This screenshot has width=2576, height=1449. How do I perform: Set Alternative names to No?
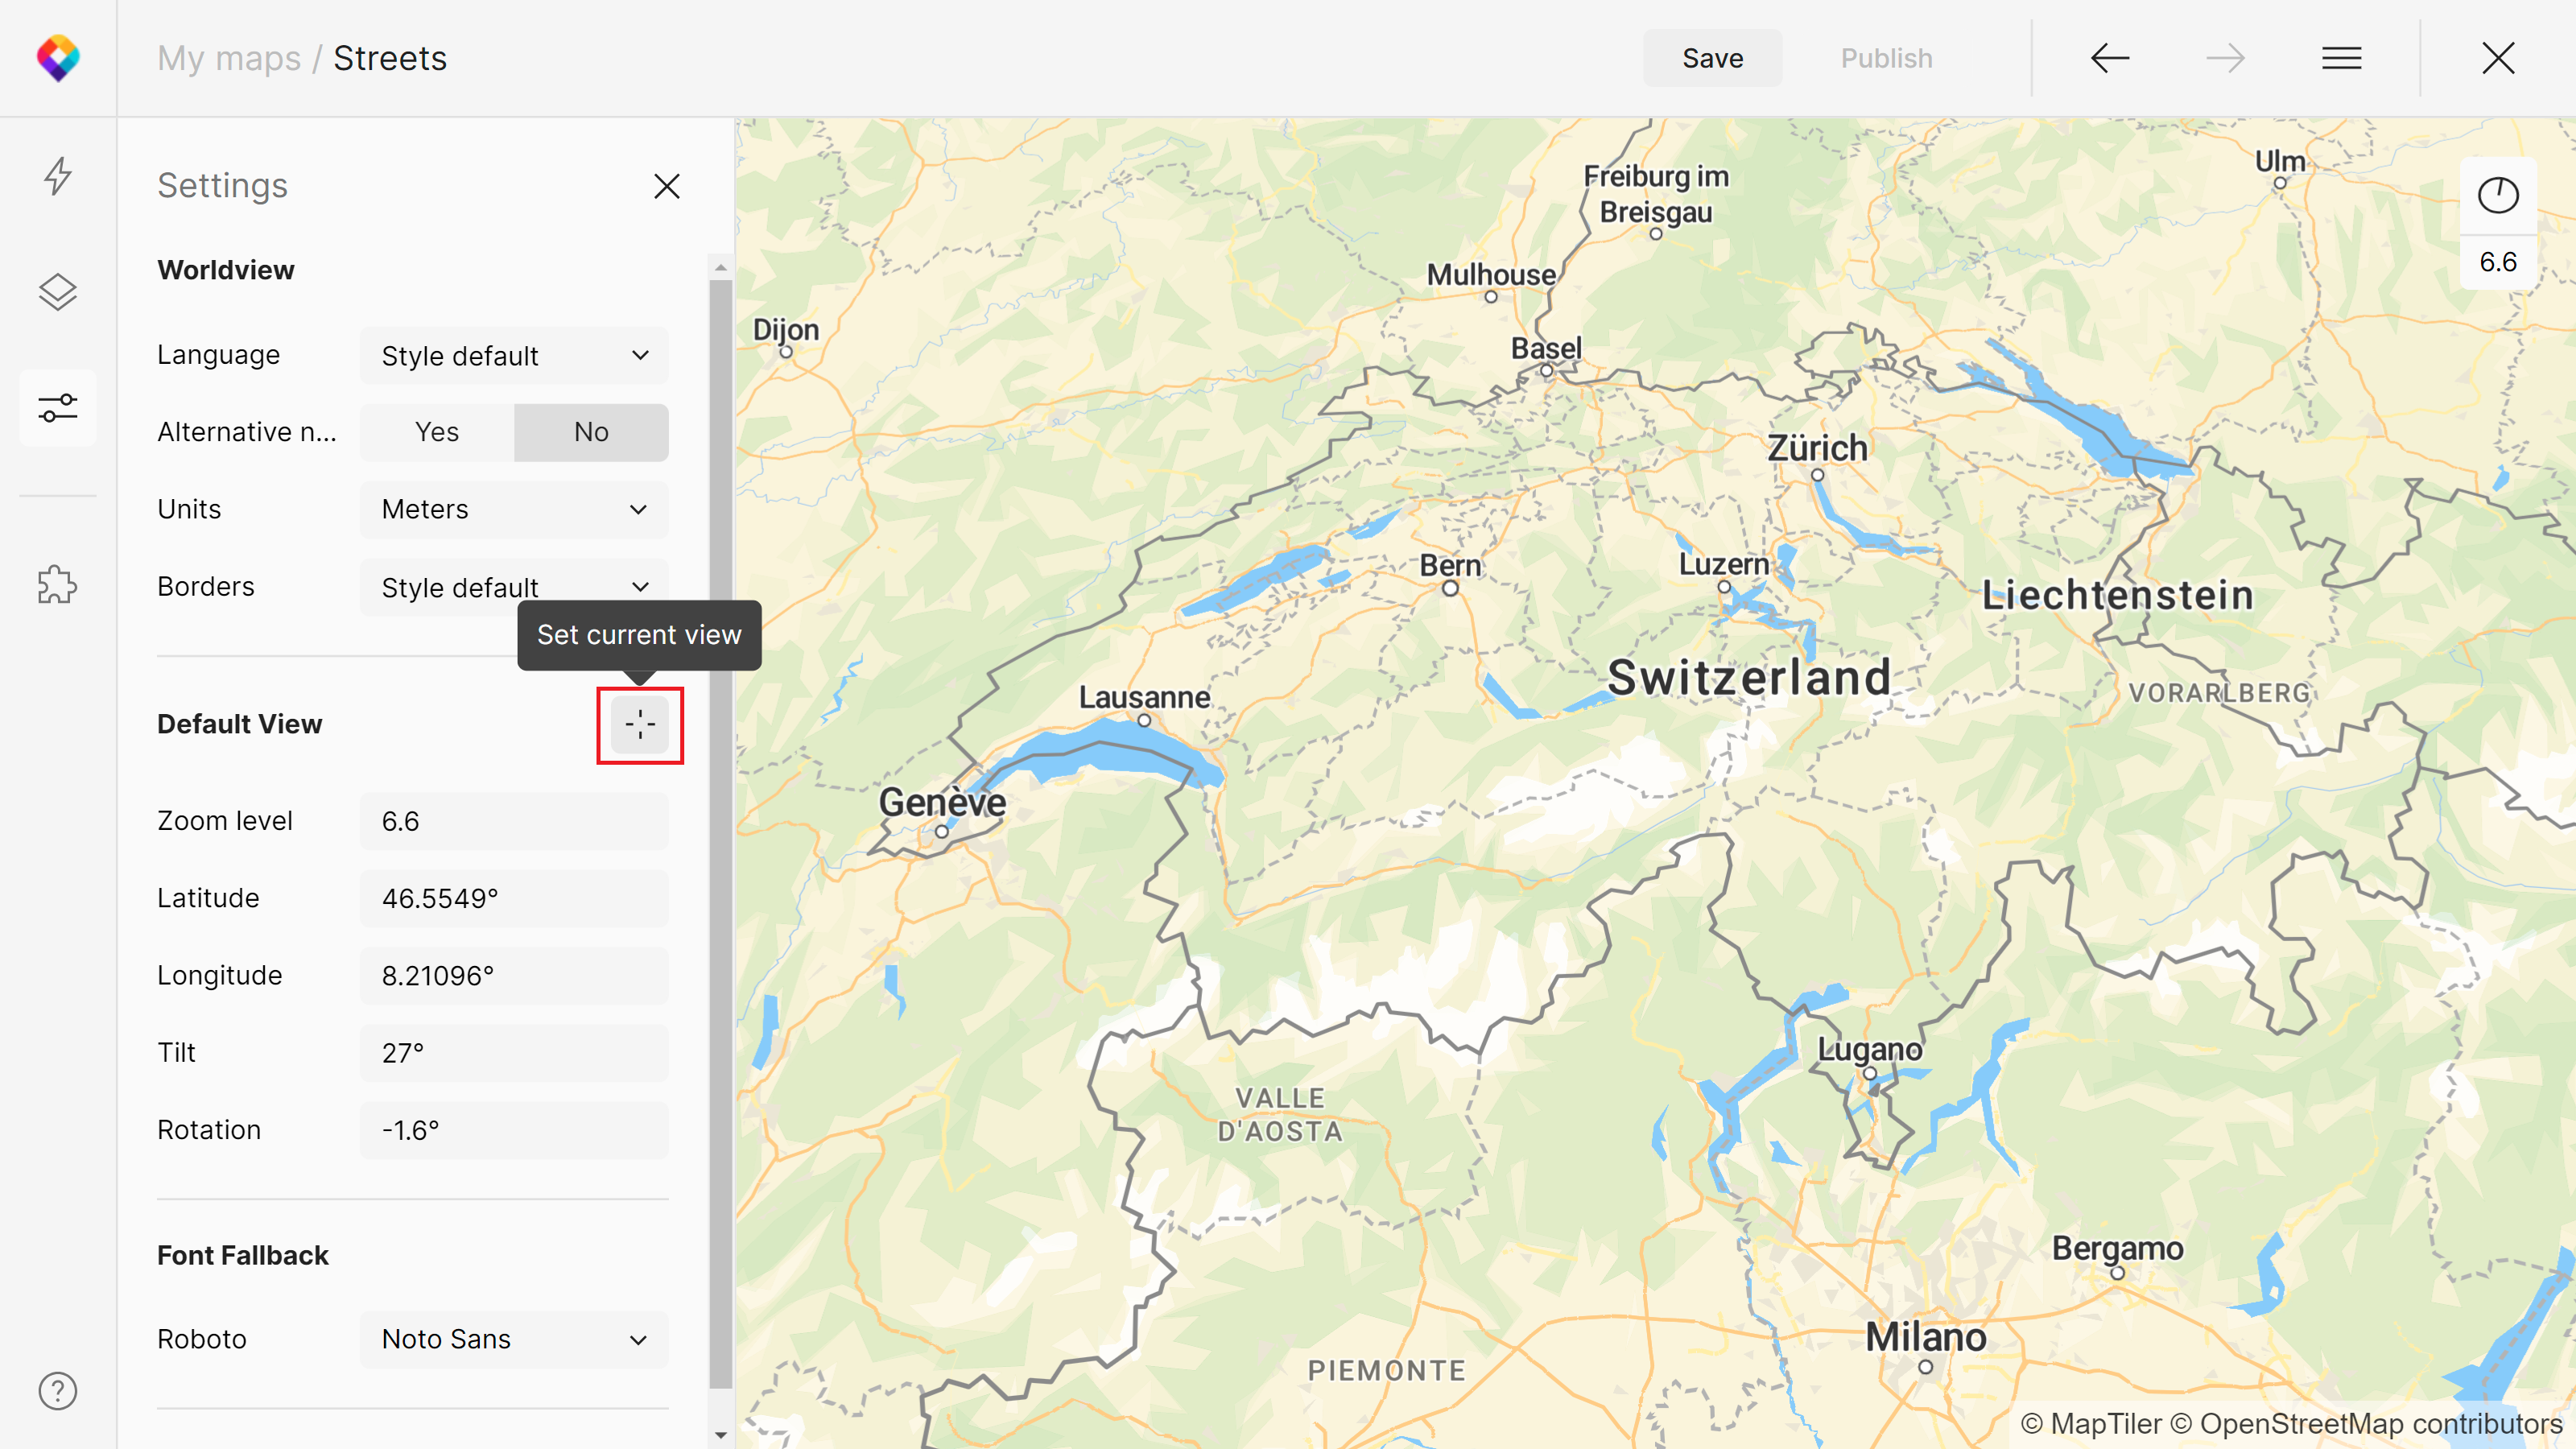click(x=591, y=432)
